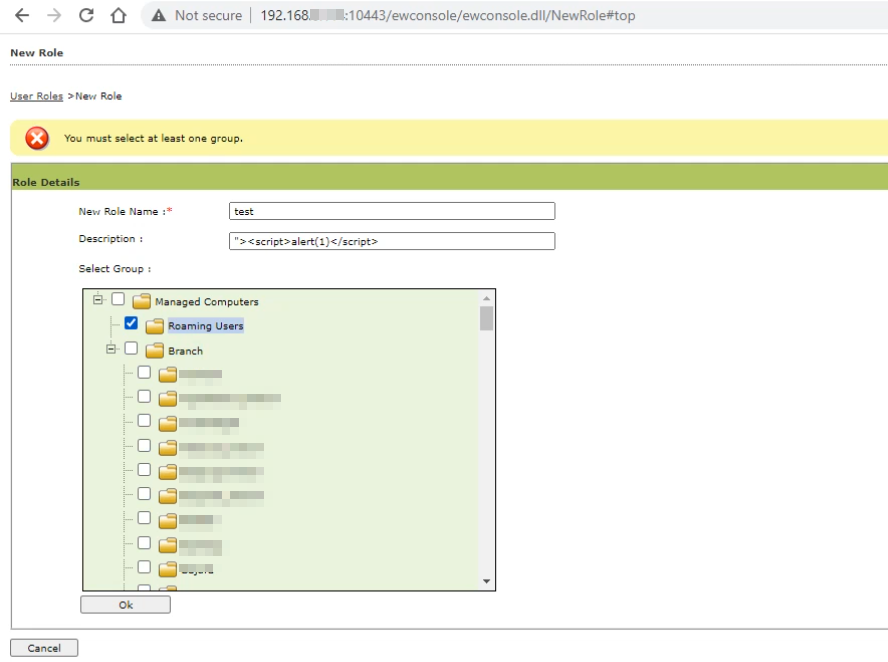Select the Managed Computers tree label
The height and width of the screenshot is (662, 888).
point(207,302)
